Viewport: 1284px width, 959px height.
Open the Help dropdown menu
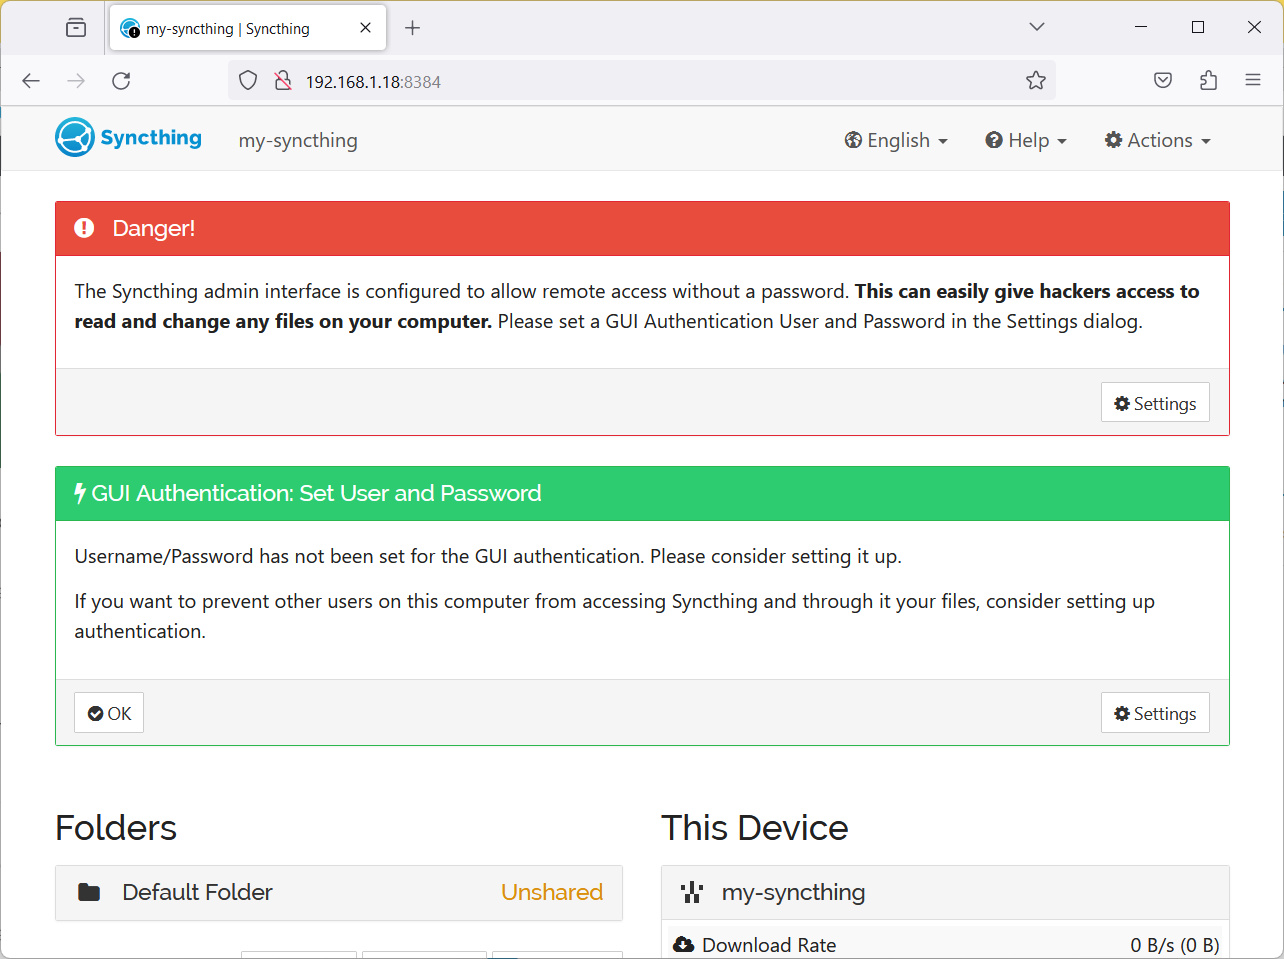click(1026, 140)
